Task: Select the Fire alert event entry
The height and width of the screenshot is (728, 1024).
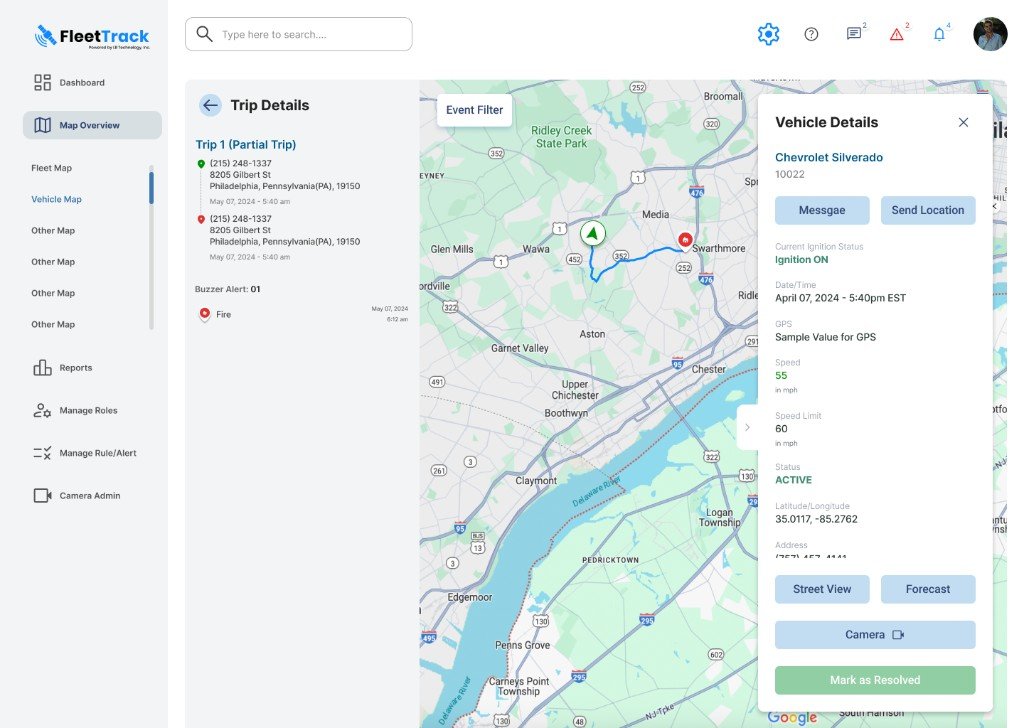Action: pyautogui.click(x=303, y=314)
